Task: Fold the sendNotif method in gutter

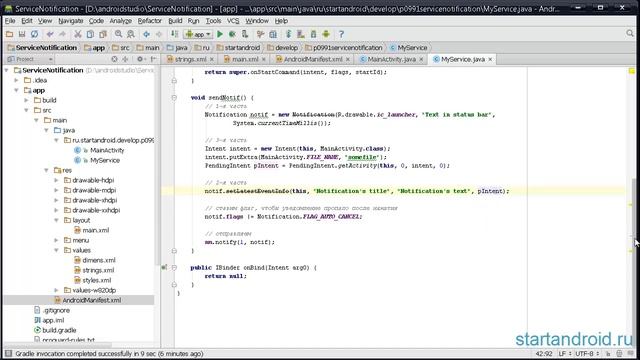Action: pos(174,98)
